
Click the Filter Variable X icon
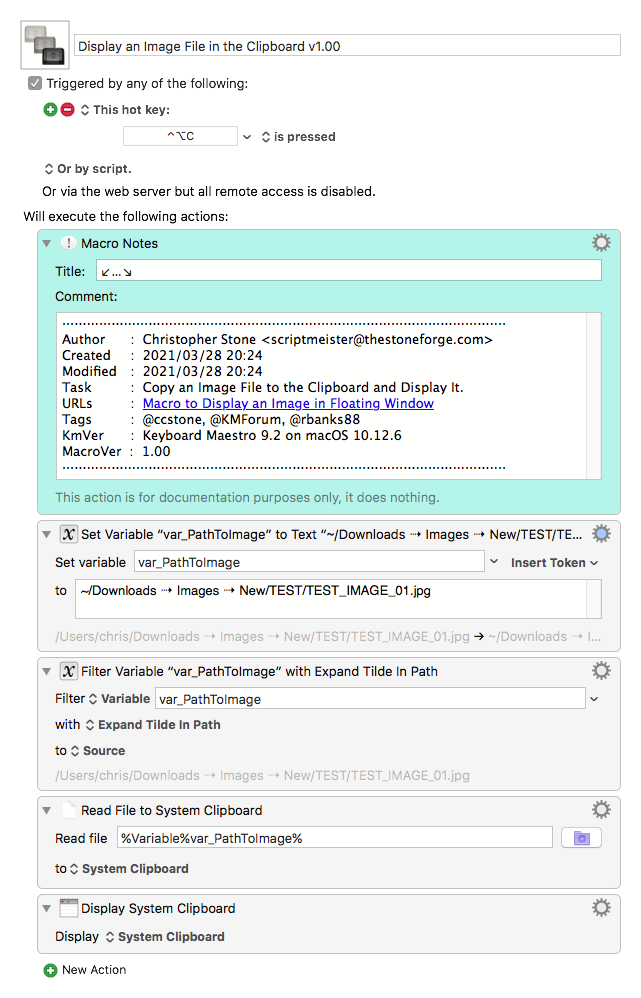coord(68,671)
